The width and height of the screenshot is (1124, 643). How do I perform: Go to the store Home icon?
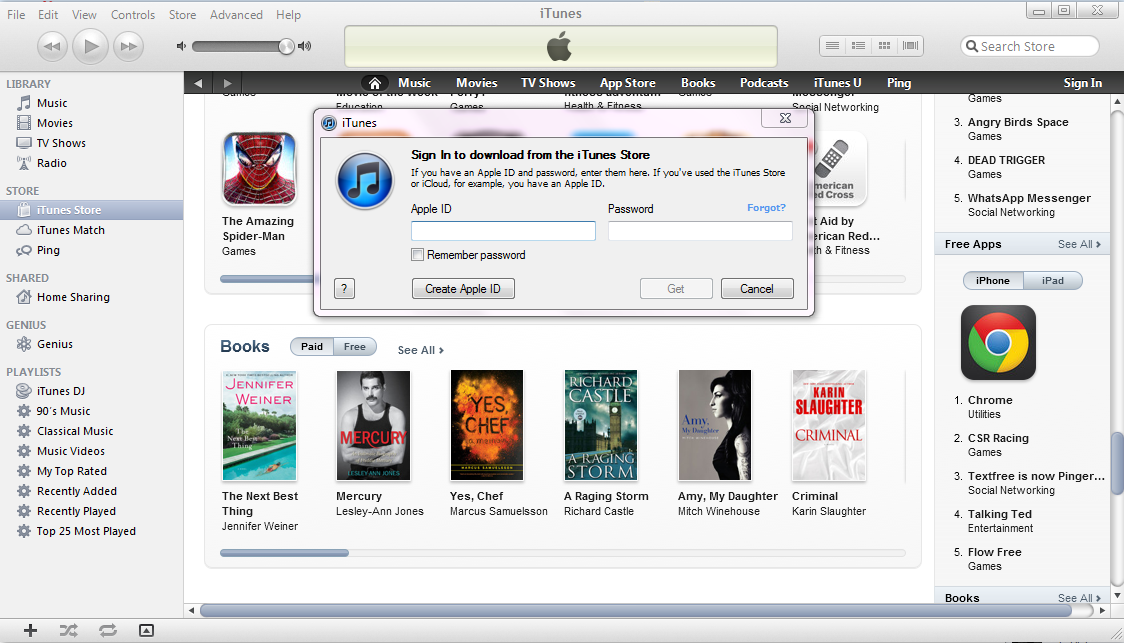[374, 83]
